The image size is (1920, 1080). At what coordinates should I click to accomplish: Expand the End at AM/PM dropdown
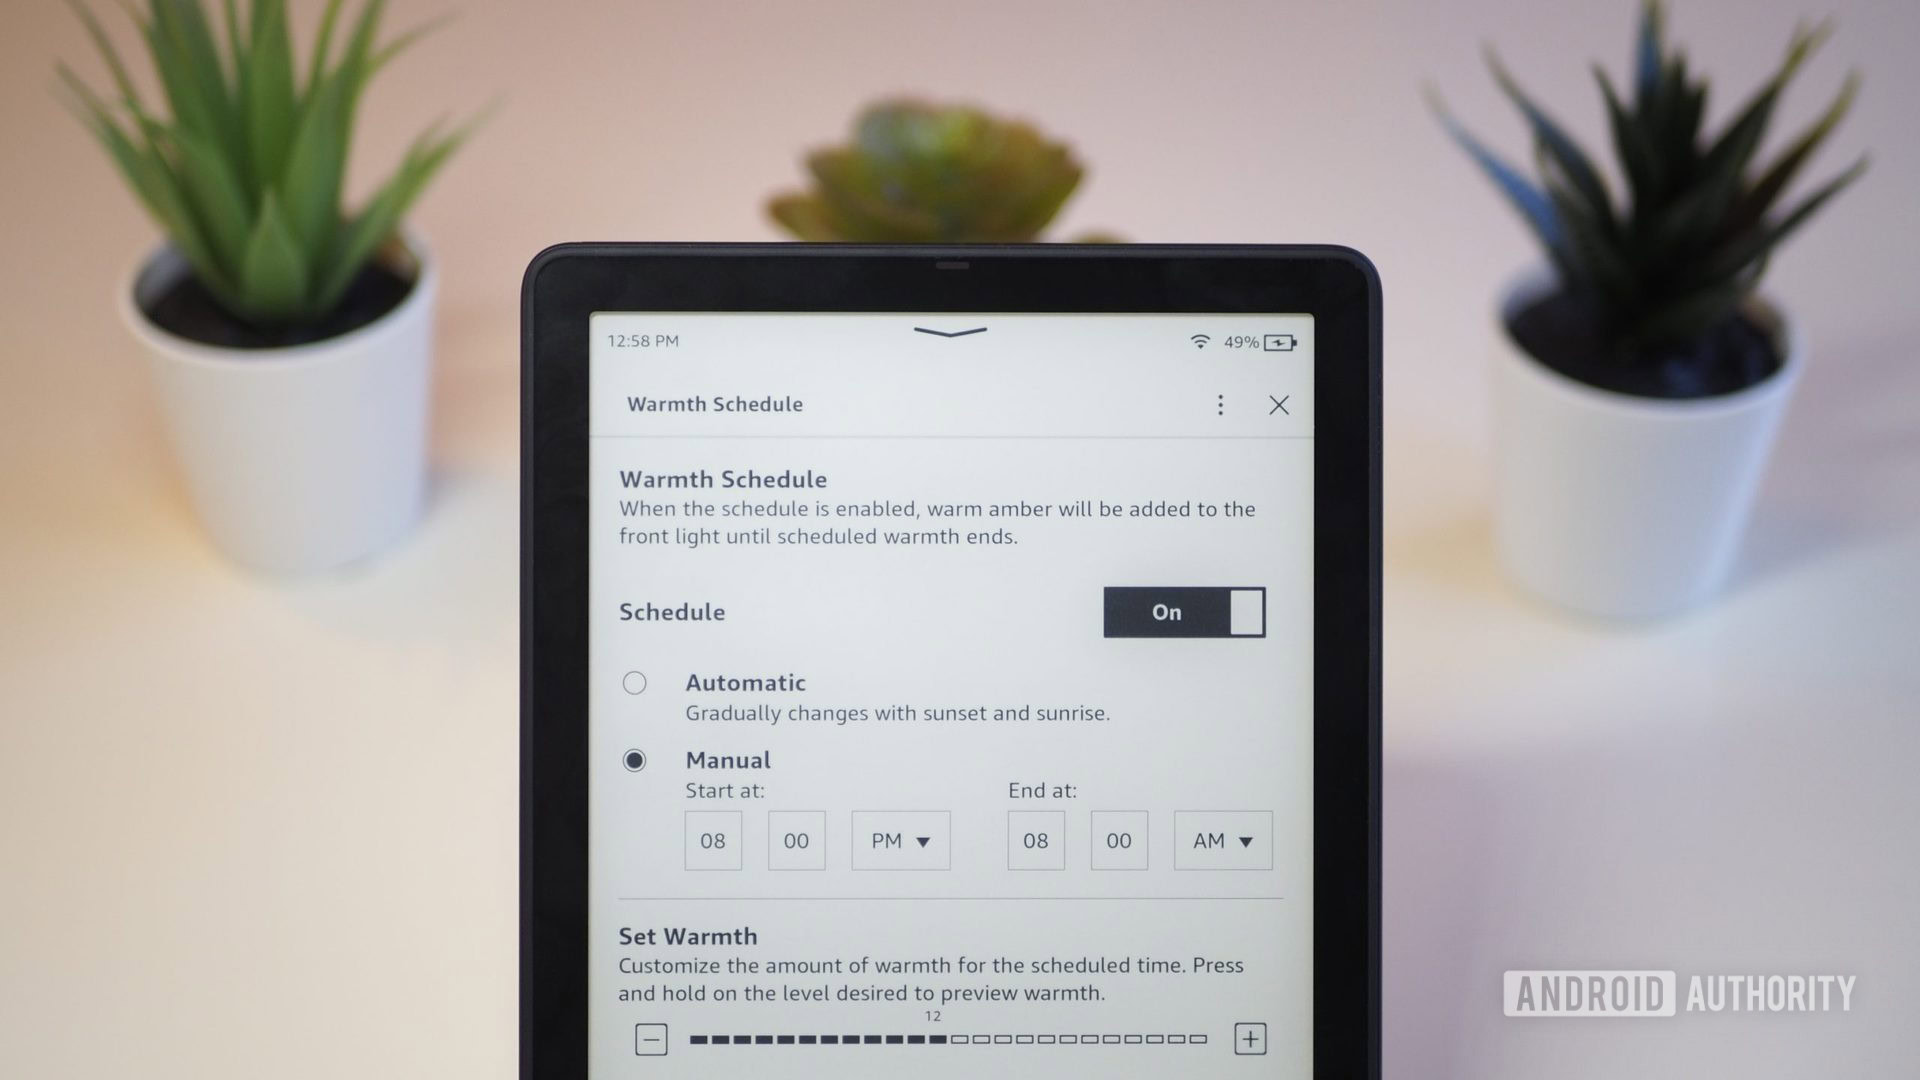point(1218,840)
